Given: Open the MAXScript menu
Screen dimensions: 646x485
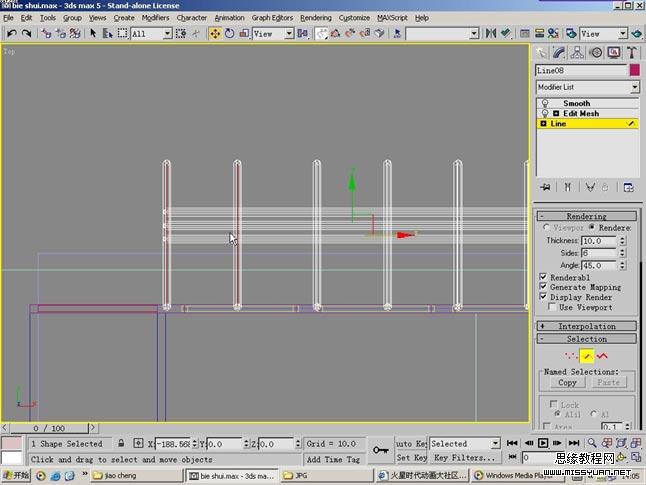Looking at the screenshot, I should click(392, 18).
